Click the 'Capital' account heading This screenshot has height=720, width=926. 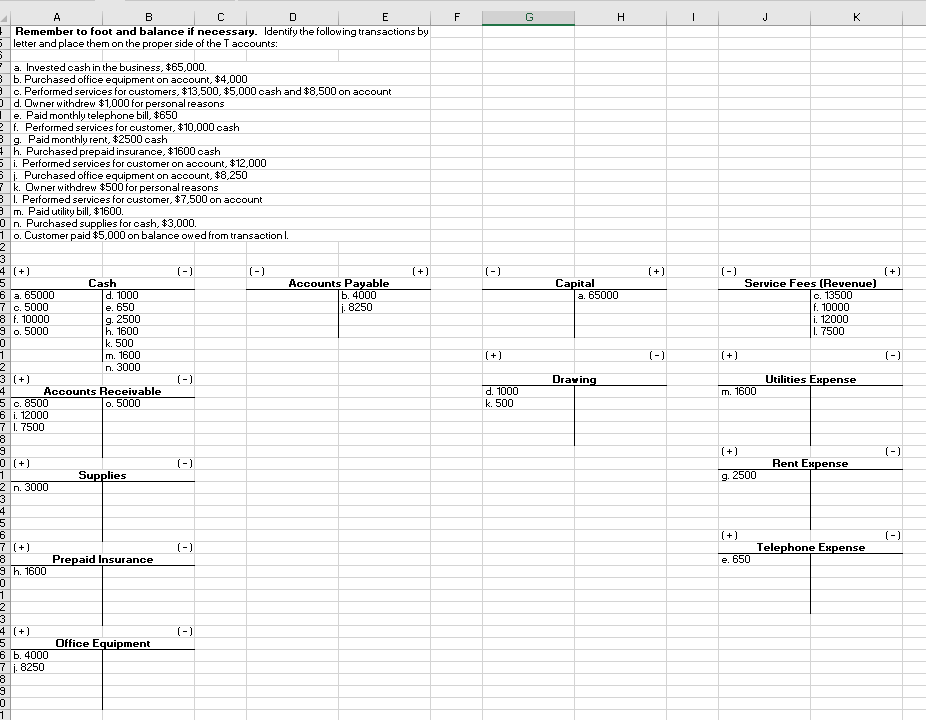(574, 283)
